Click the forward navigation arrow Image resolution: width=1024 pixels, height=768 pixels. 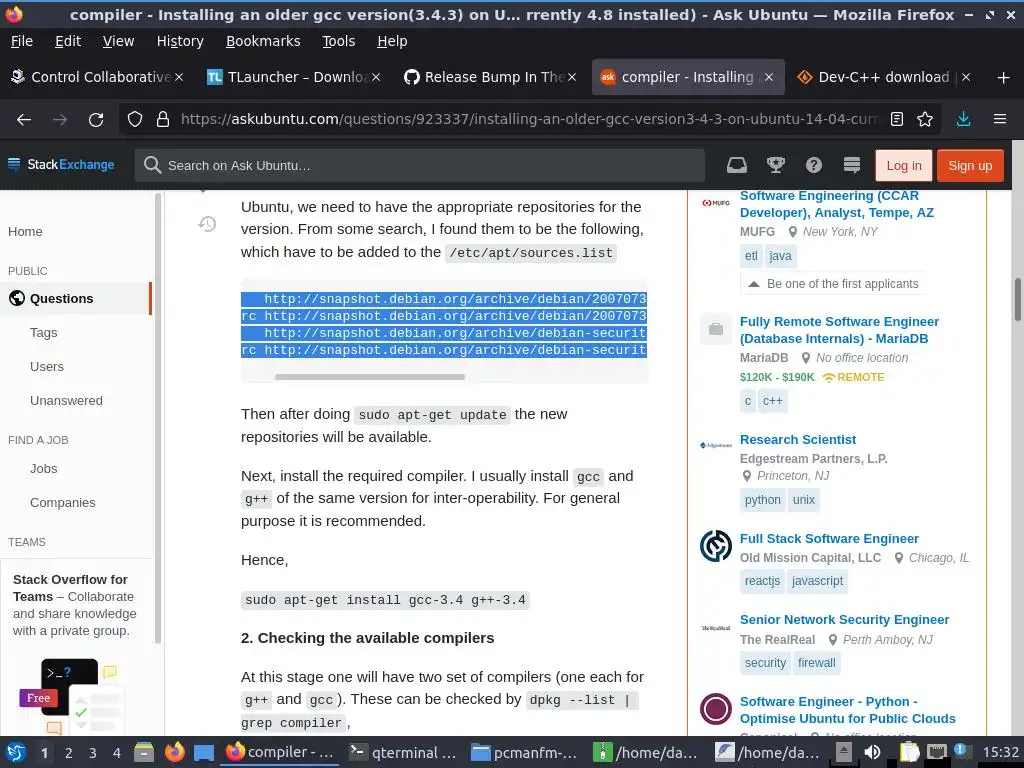pyautogui.click(x=59, y=120)
